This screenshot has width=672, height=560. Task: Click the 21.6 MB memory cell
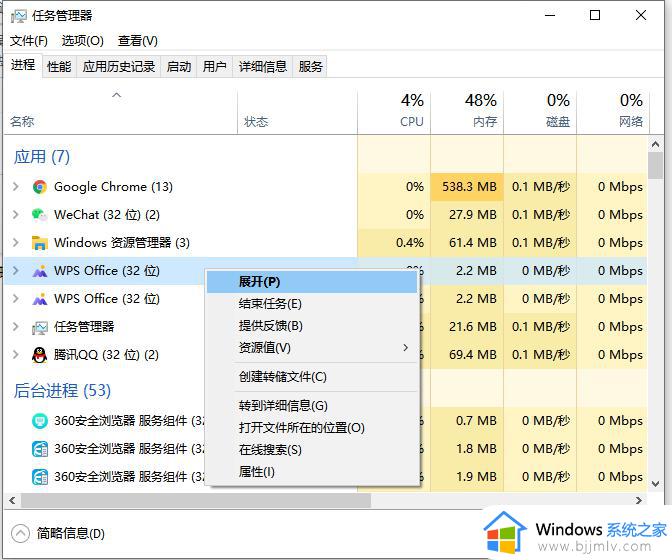[x=467, y=327]
